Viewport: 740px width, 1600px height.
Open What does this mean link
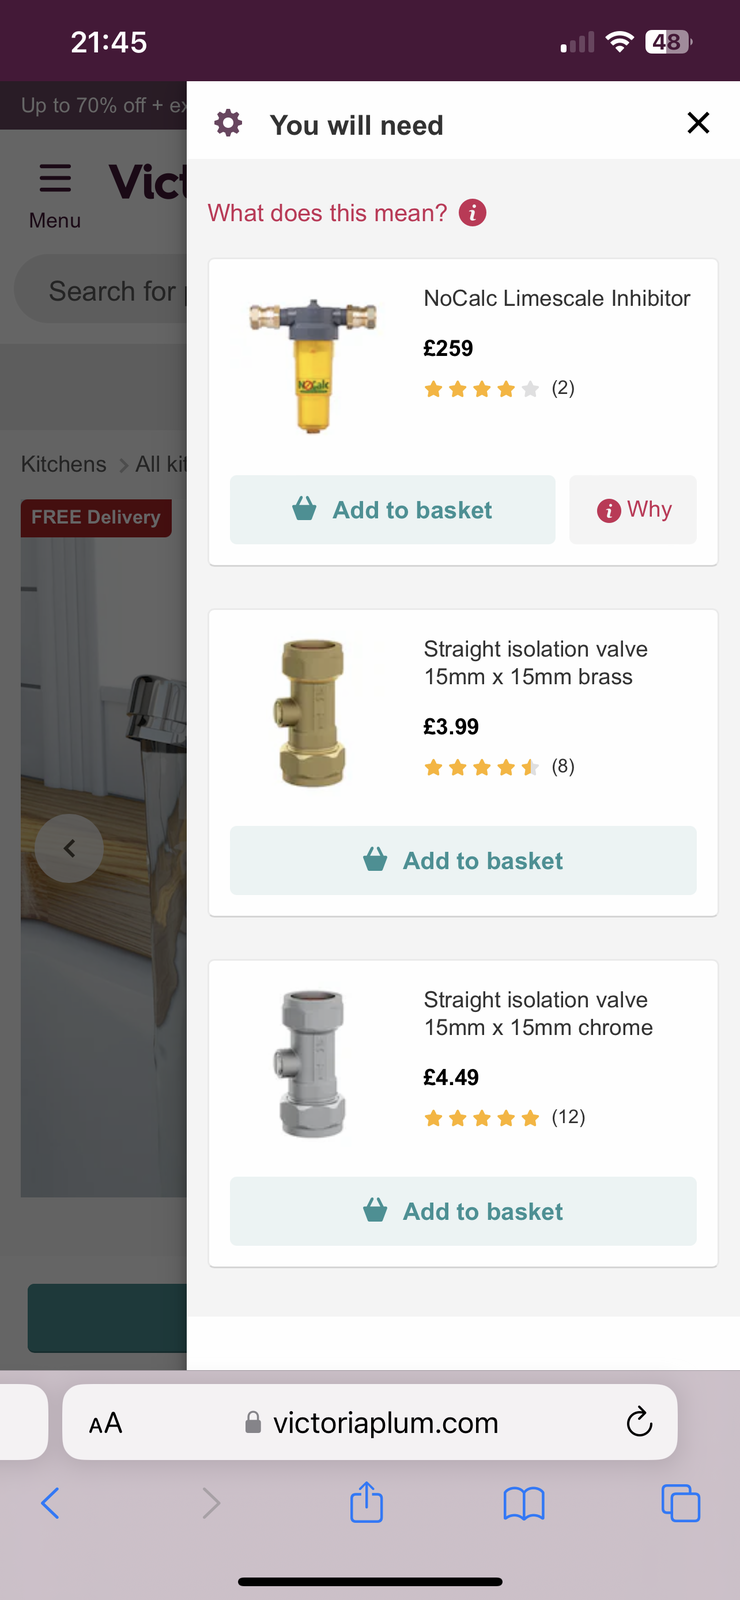click(328, 213)
